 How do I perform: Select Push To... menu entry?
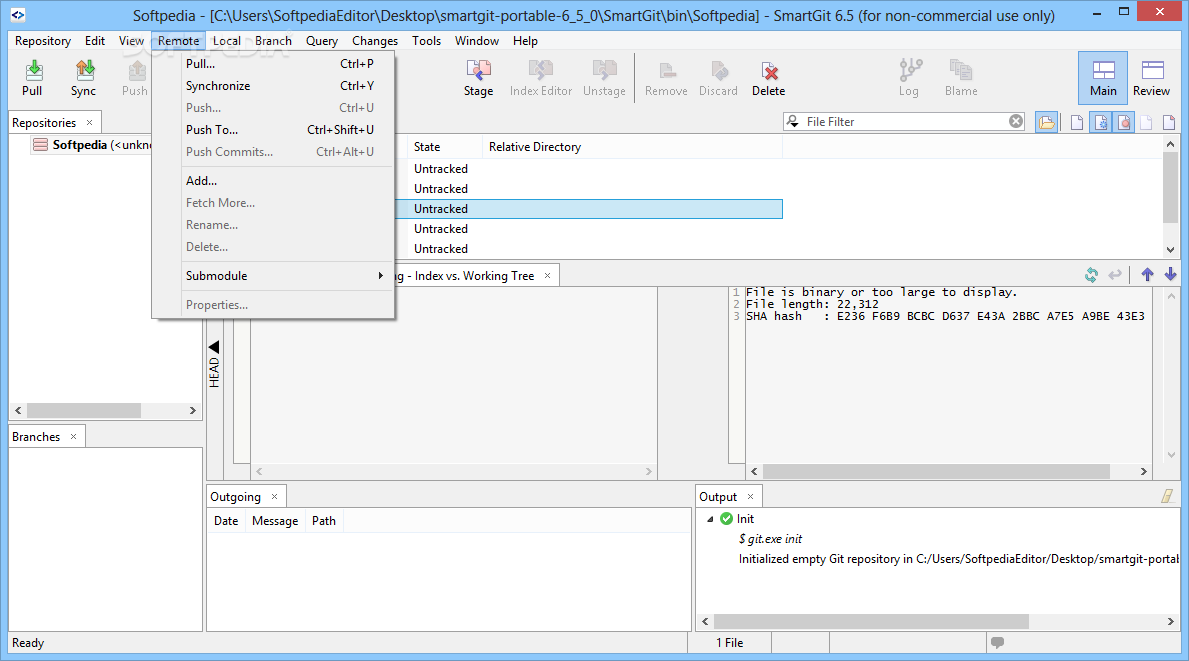point(273,130)
